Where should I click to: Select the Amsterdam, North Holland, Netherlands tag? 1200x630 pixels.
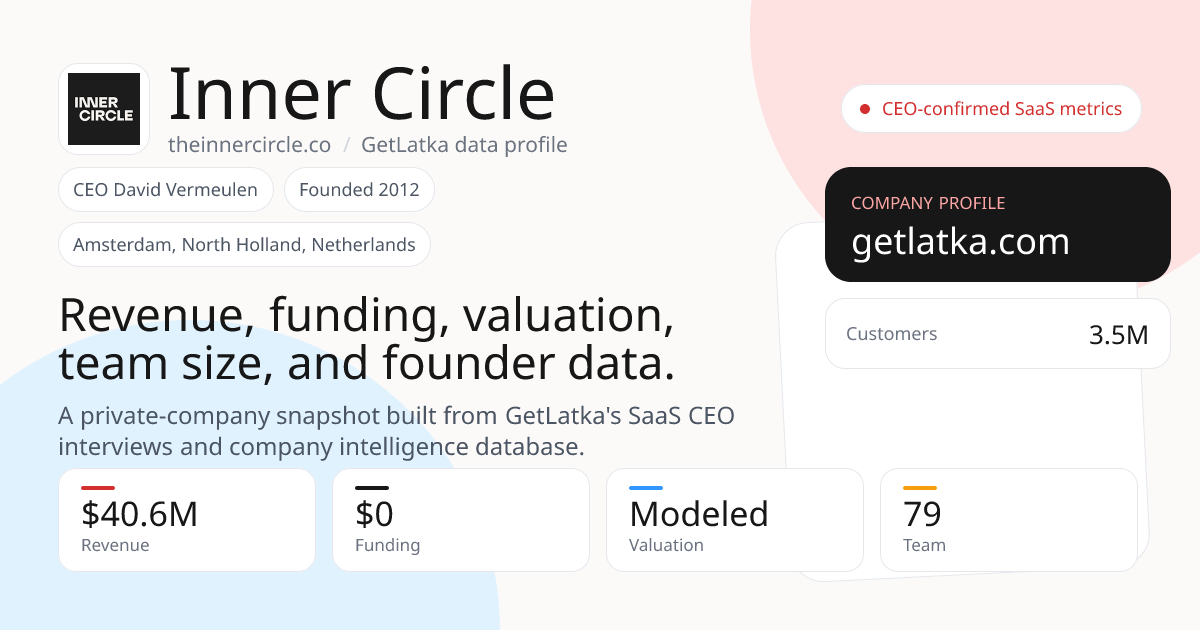(x=244, y=245)
